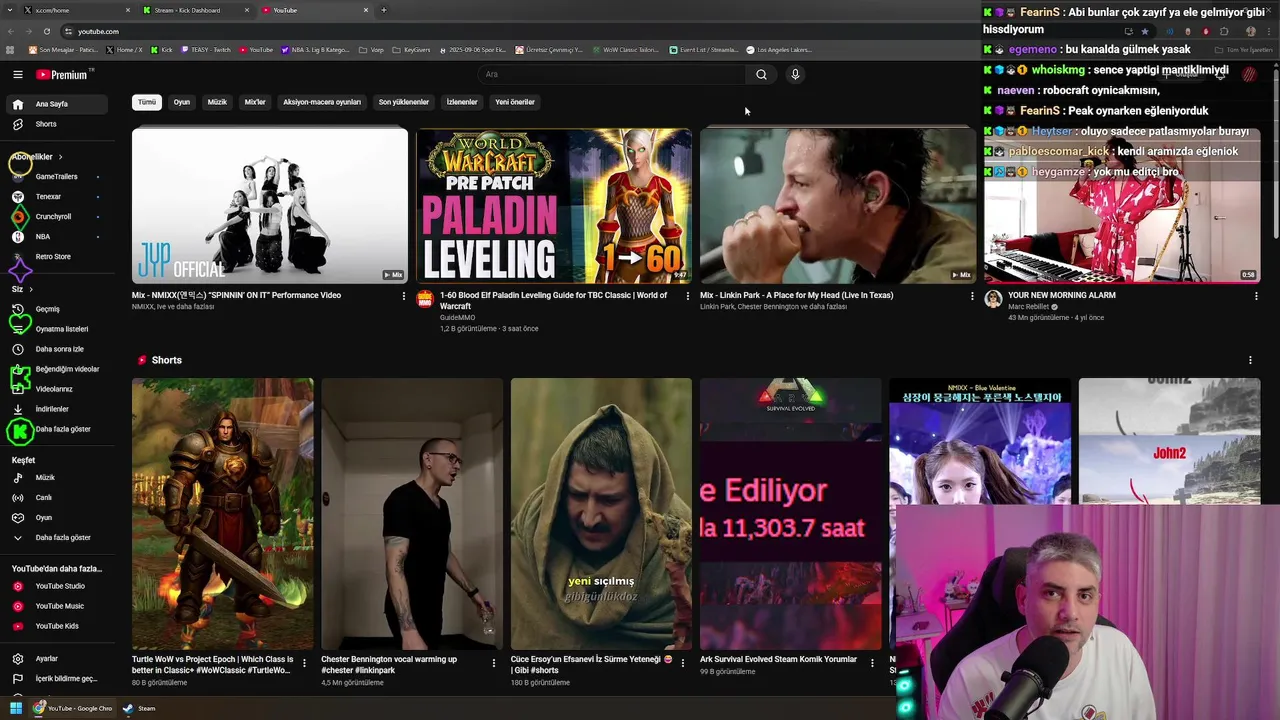Open options for the Cüce Ersoy short
Image resolution: width=1280 pixels, height=720 pixels.
(683, 663)
